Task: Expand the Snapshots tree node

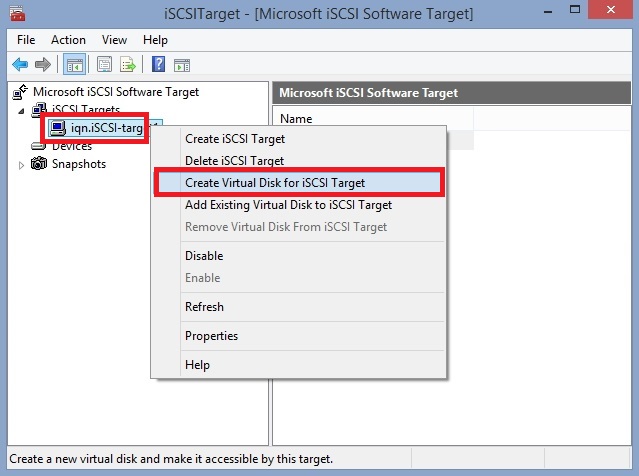Action: (x=21, y=165)
